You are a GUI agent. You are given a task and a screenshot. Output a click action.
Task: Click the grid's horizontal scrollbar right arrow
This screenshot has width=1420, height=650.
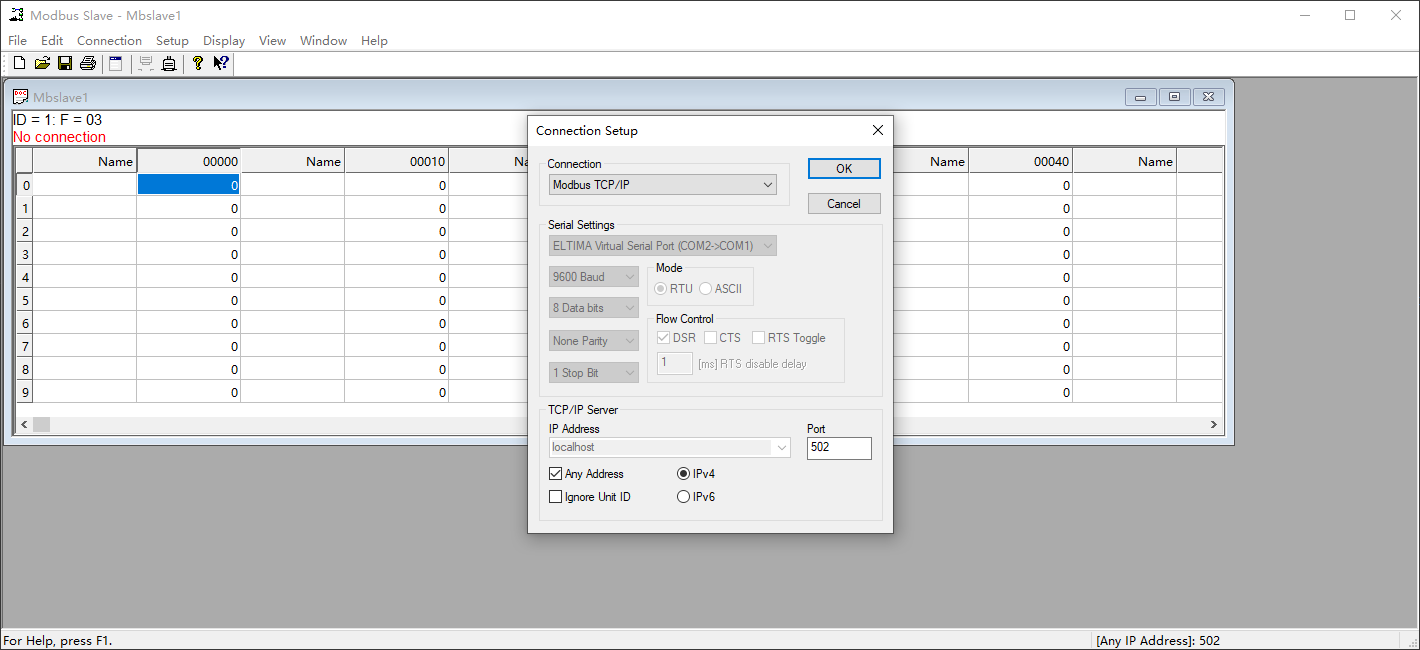pyautogui.click(x=1214, y=425)
